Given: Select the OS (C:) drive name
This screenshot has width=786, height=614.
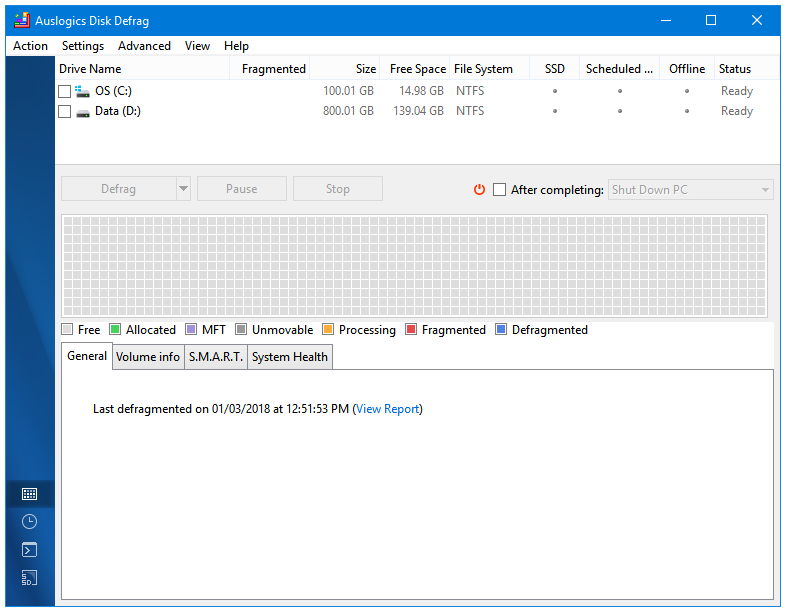Looking at the screenshot, I should pos(114,91).
